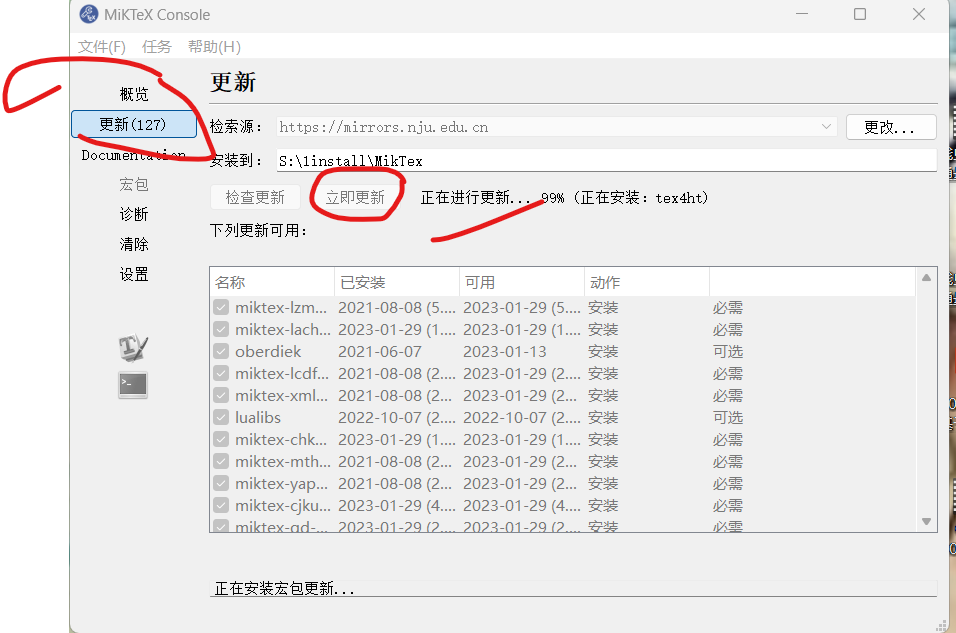This screenshot has height=633, width=956.
Task: Select the 更新(127) sidebar page
Action: tap(134, 124)
